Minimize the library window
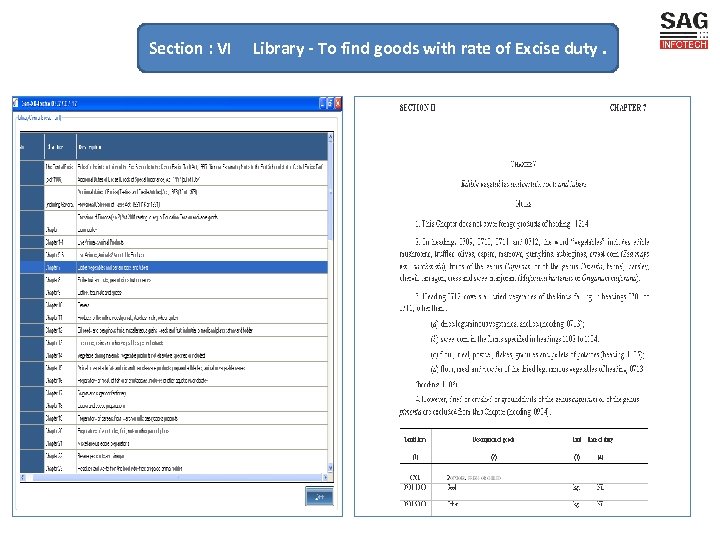This screenshot has height=540, width=720. pyautogui.click(x=323, y=103)
